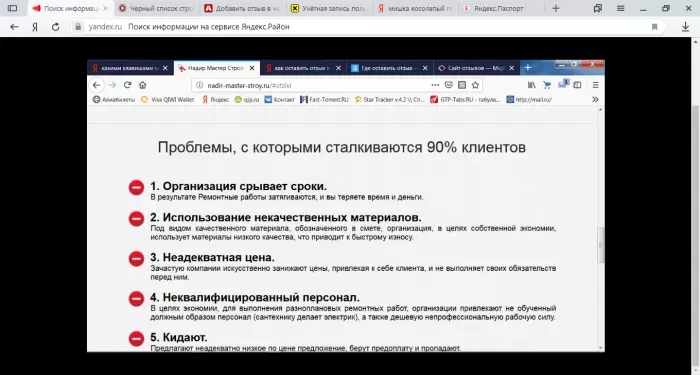Open the tab groups icon in Yandex Browser's title bar

598,8
